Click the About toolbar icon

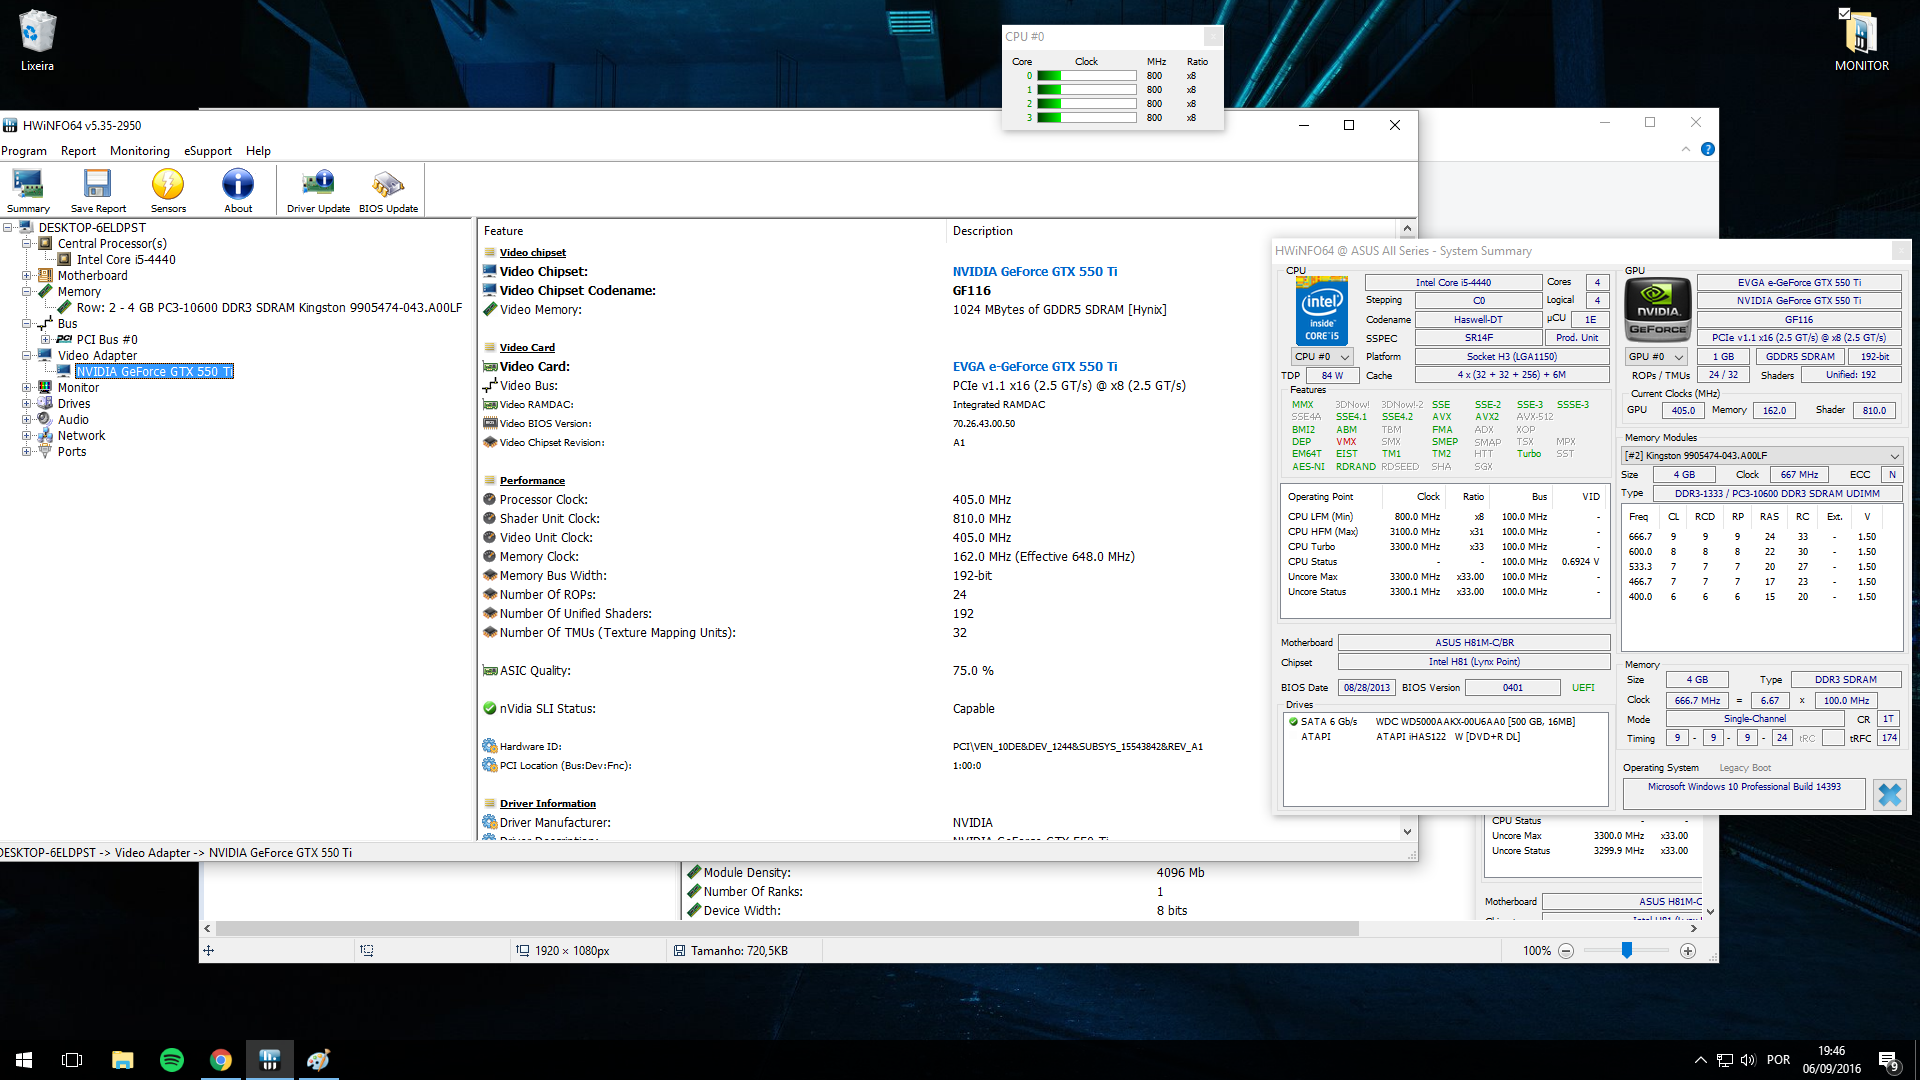238,190
